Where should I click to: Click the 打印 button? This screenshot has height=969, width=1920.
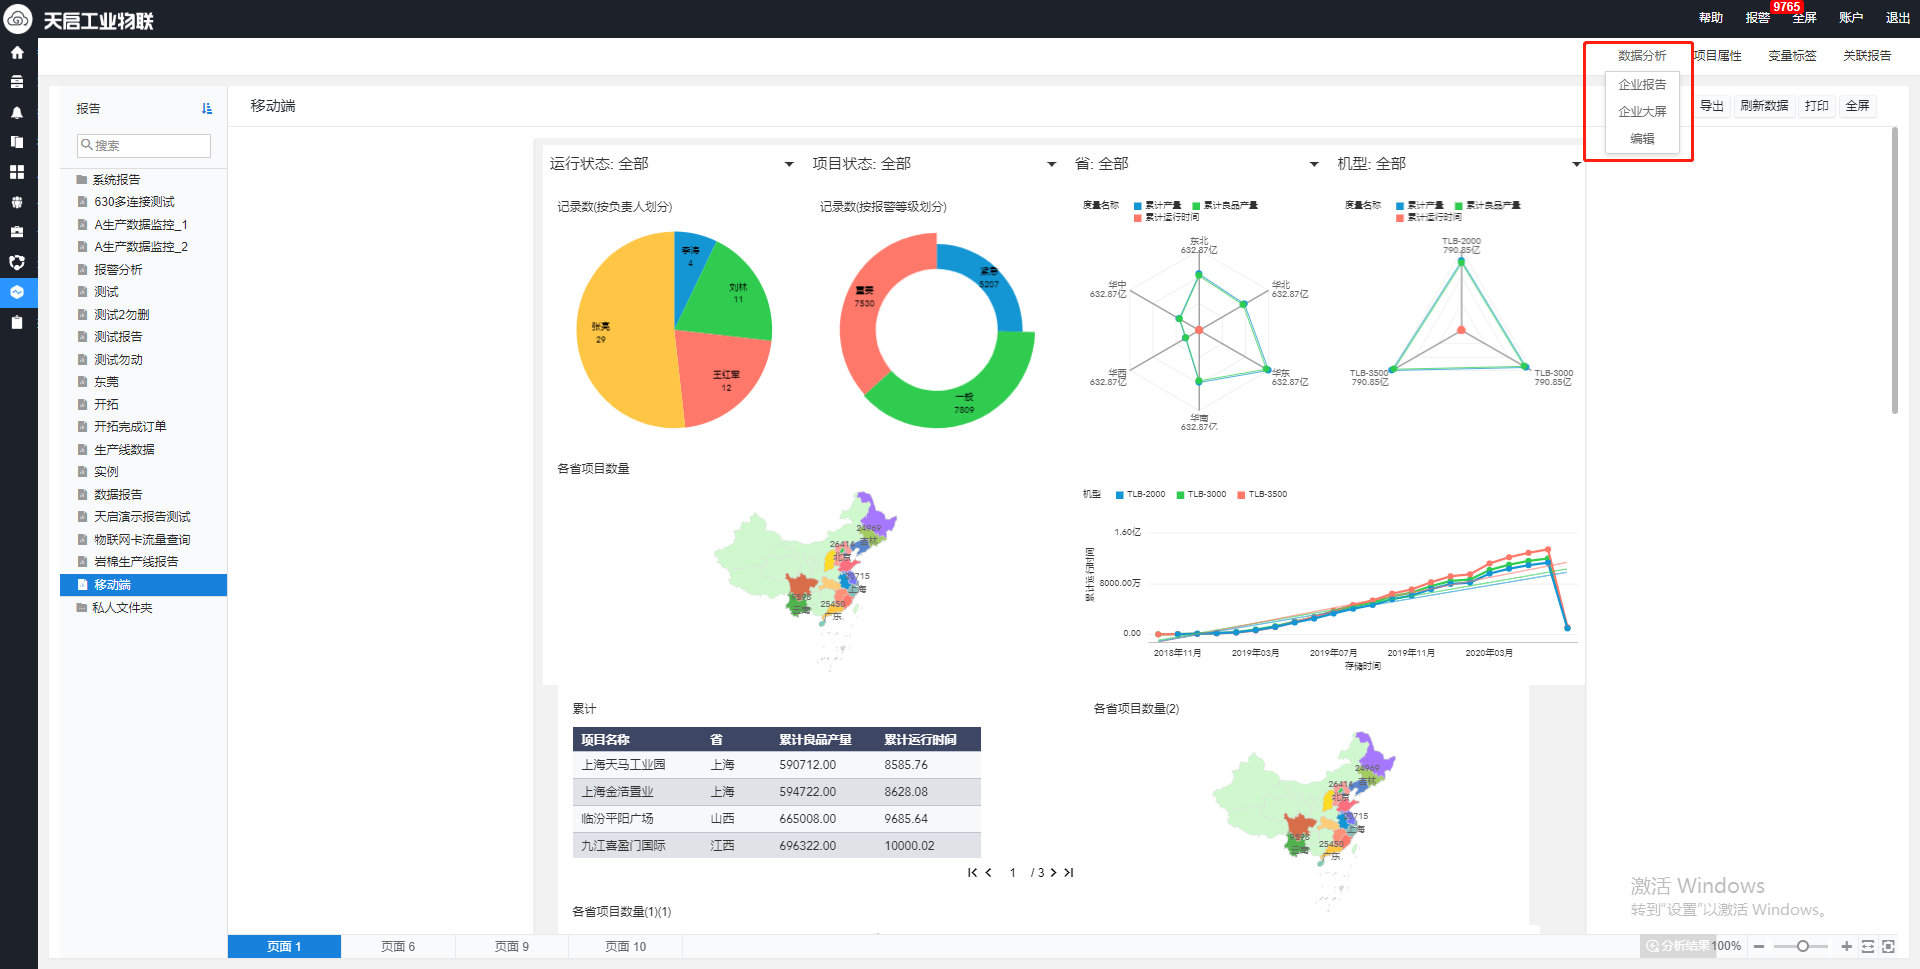1817,106
